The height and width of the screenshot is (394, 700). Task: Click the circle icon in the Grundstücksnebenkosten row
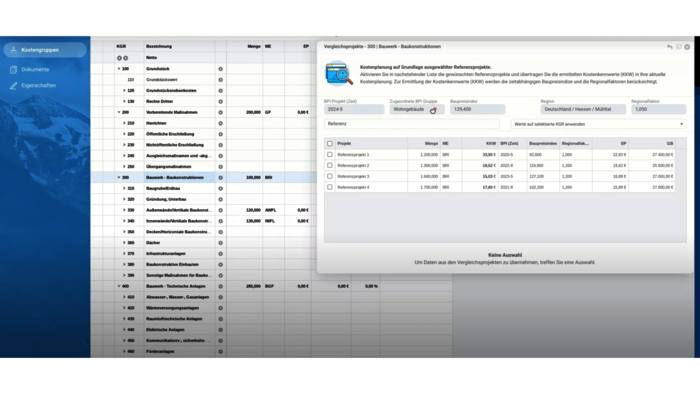point(221,91)
